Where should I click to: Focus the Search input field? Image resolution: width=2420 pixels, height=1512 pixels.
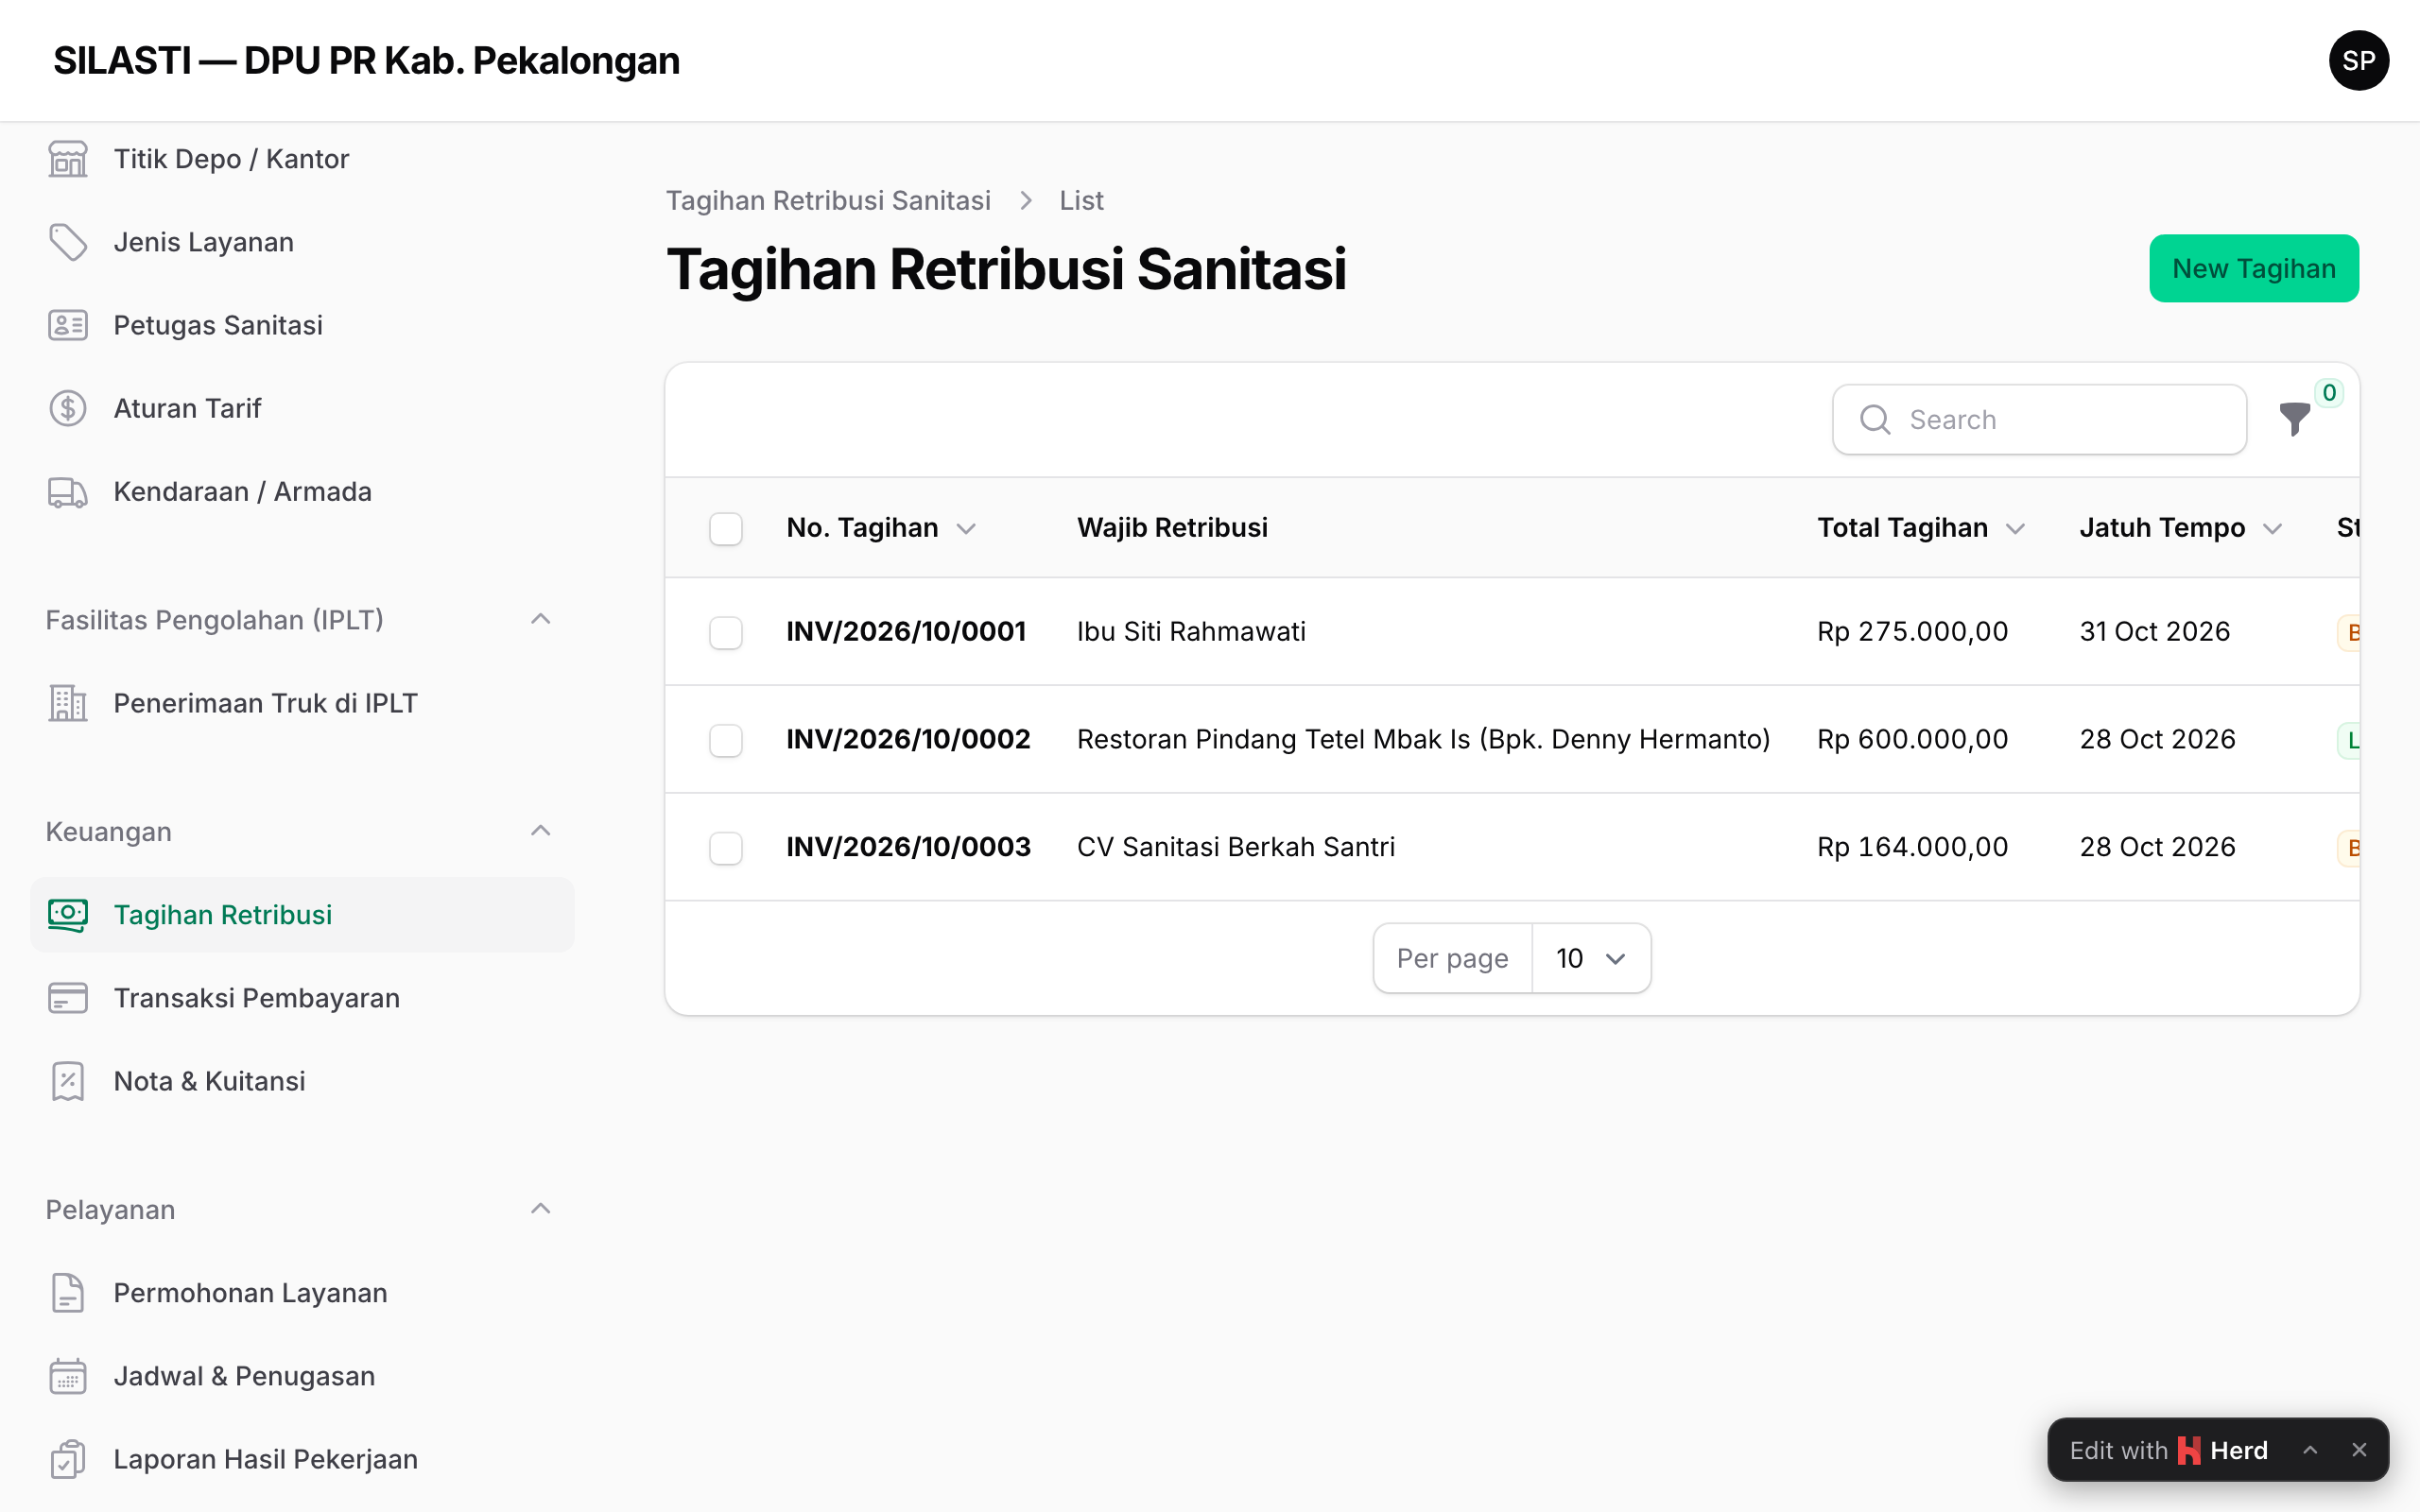pyautogui.click(x=2040, y=419)
